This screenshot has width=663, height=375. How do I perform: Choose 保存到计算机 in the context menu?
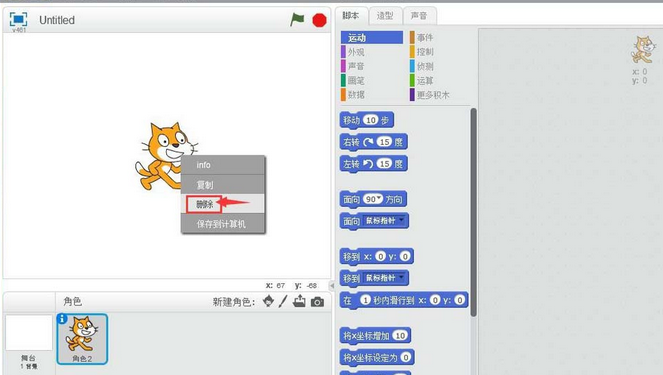[x=223, y=224]
